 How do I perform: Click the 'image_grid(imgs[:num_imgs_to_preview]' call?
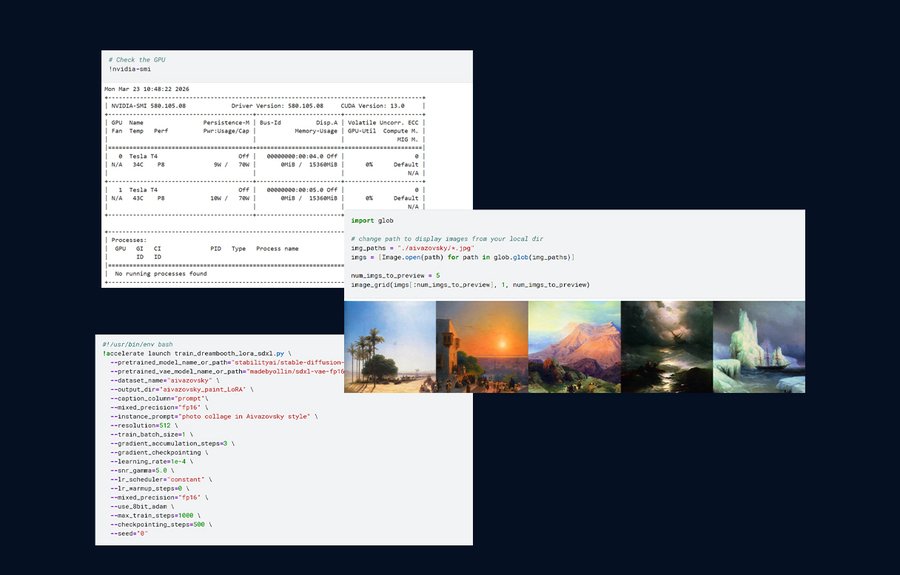click(470, 285)
